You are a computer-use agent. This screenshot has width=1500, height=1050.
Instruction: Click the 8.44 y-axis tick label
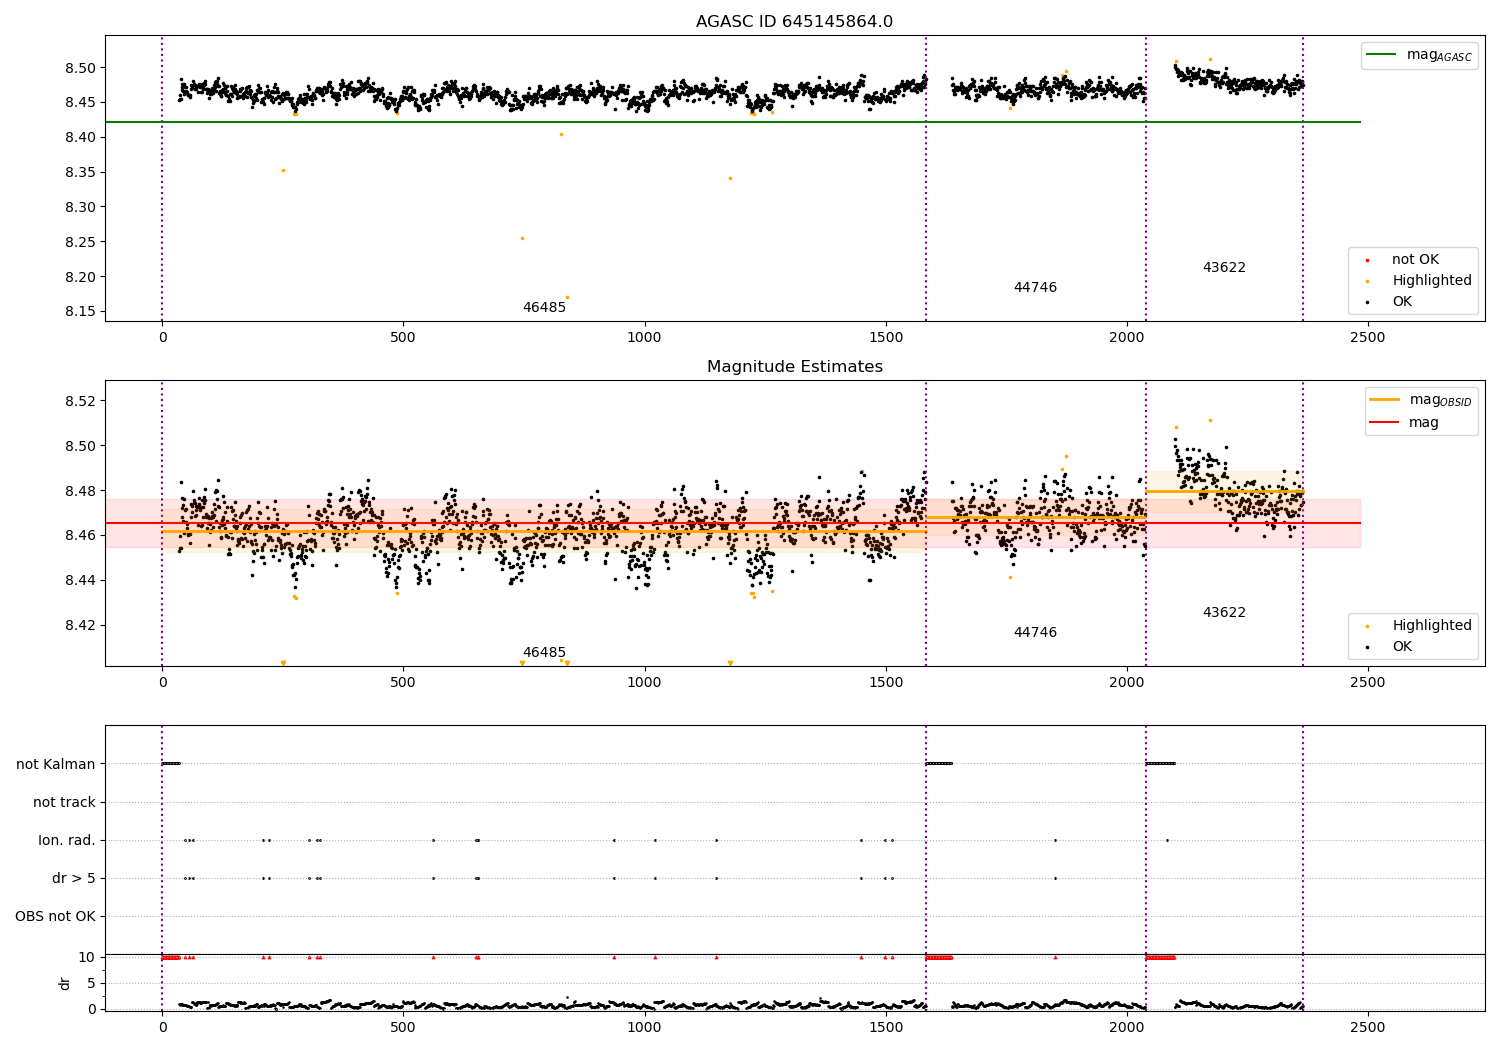[81, 581]
